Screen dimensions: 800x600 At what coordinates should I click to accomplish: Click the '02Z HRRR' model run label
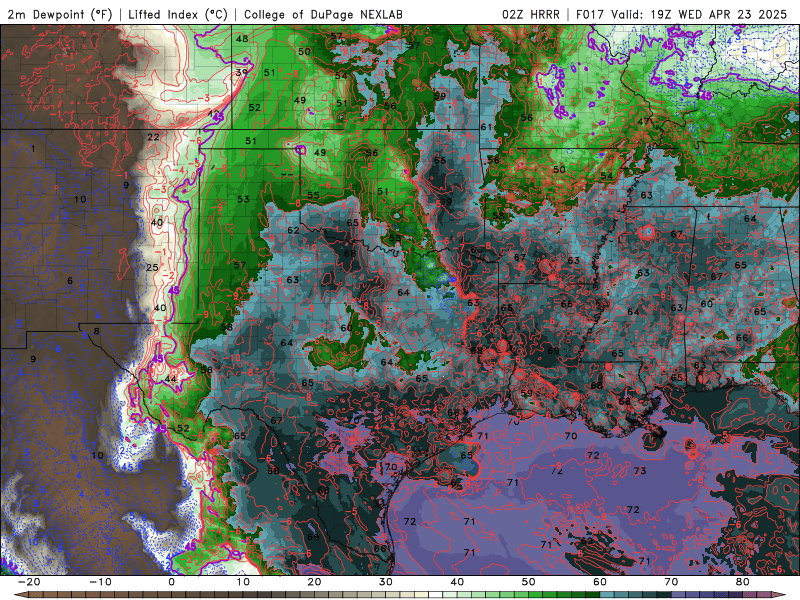click(x=531, y=14)
